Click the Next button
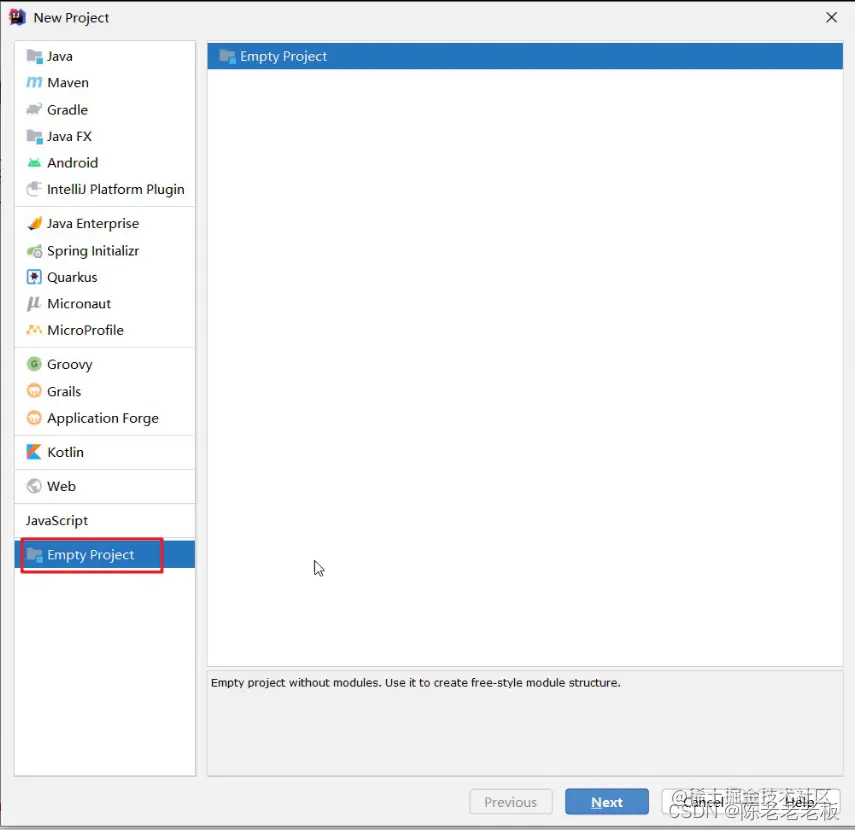This screenshot has width=855, height=830. 607,802
